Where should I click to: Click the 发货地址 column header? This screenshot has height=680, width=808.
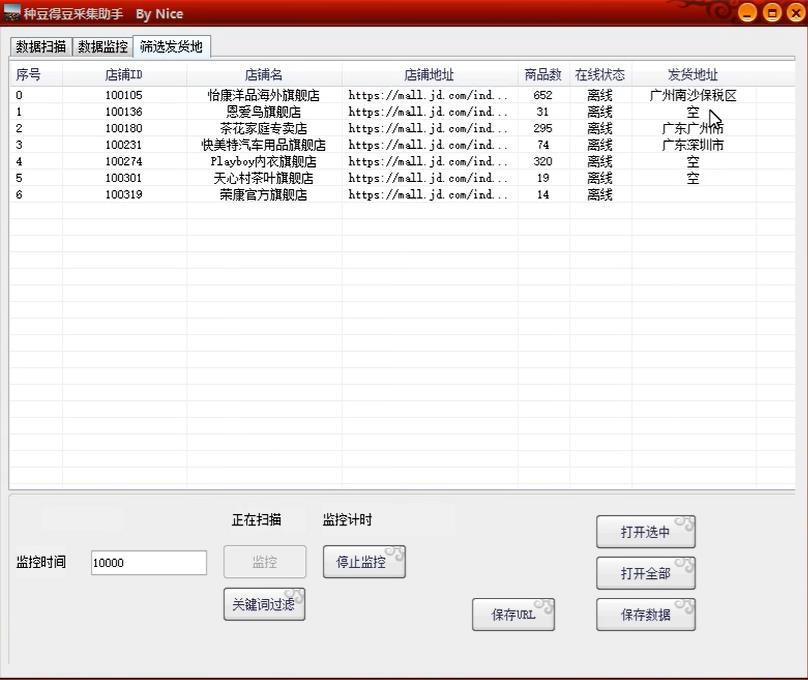pos(692,75)
